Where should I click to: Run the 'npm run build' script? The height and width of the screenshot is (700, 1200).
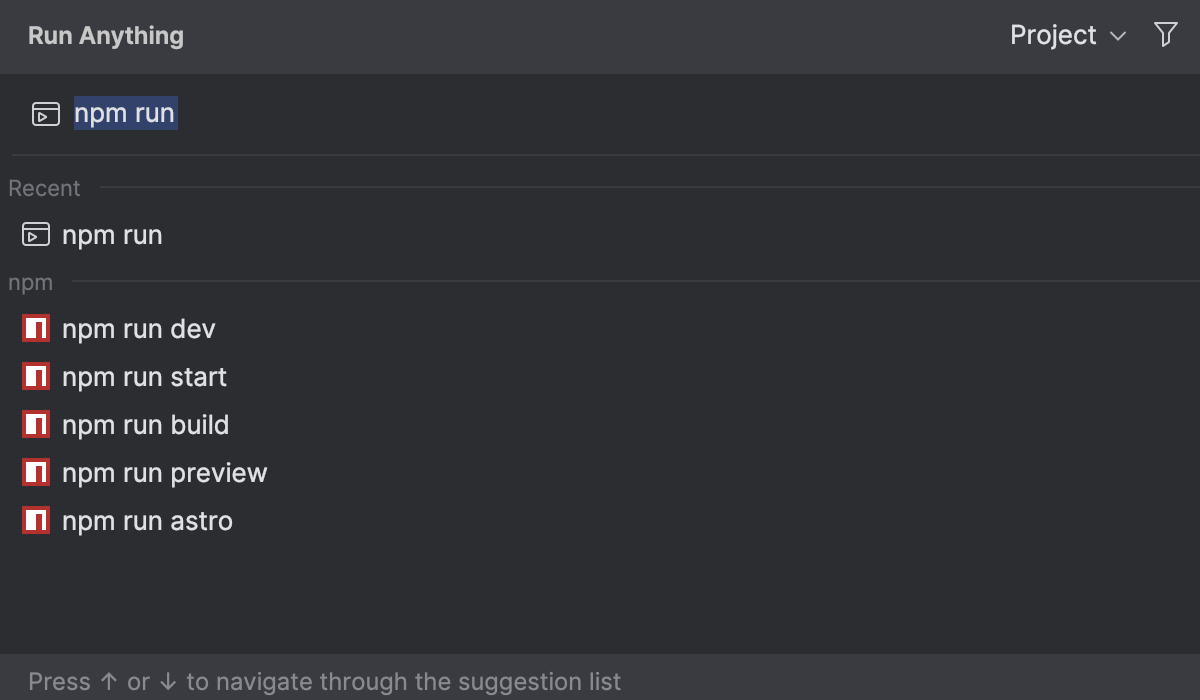pos(146,424)
